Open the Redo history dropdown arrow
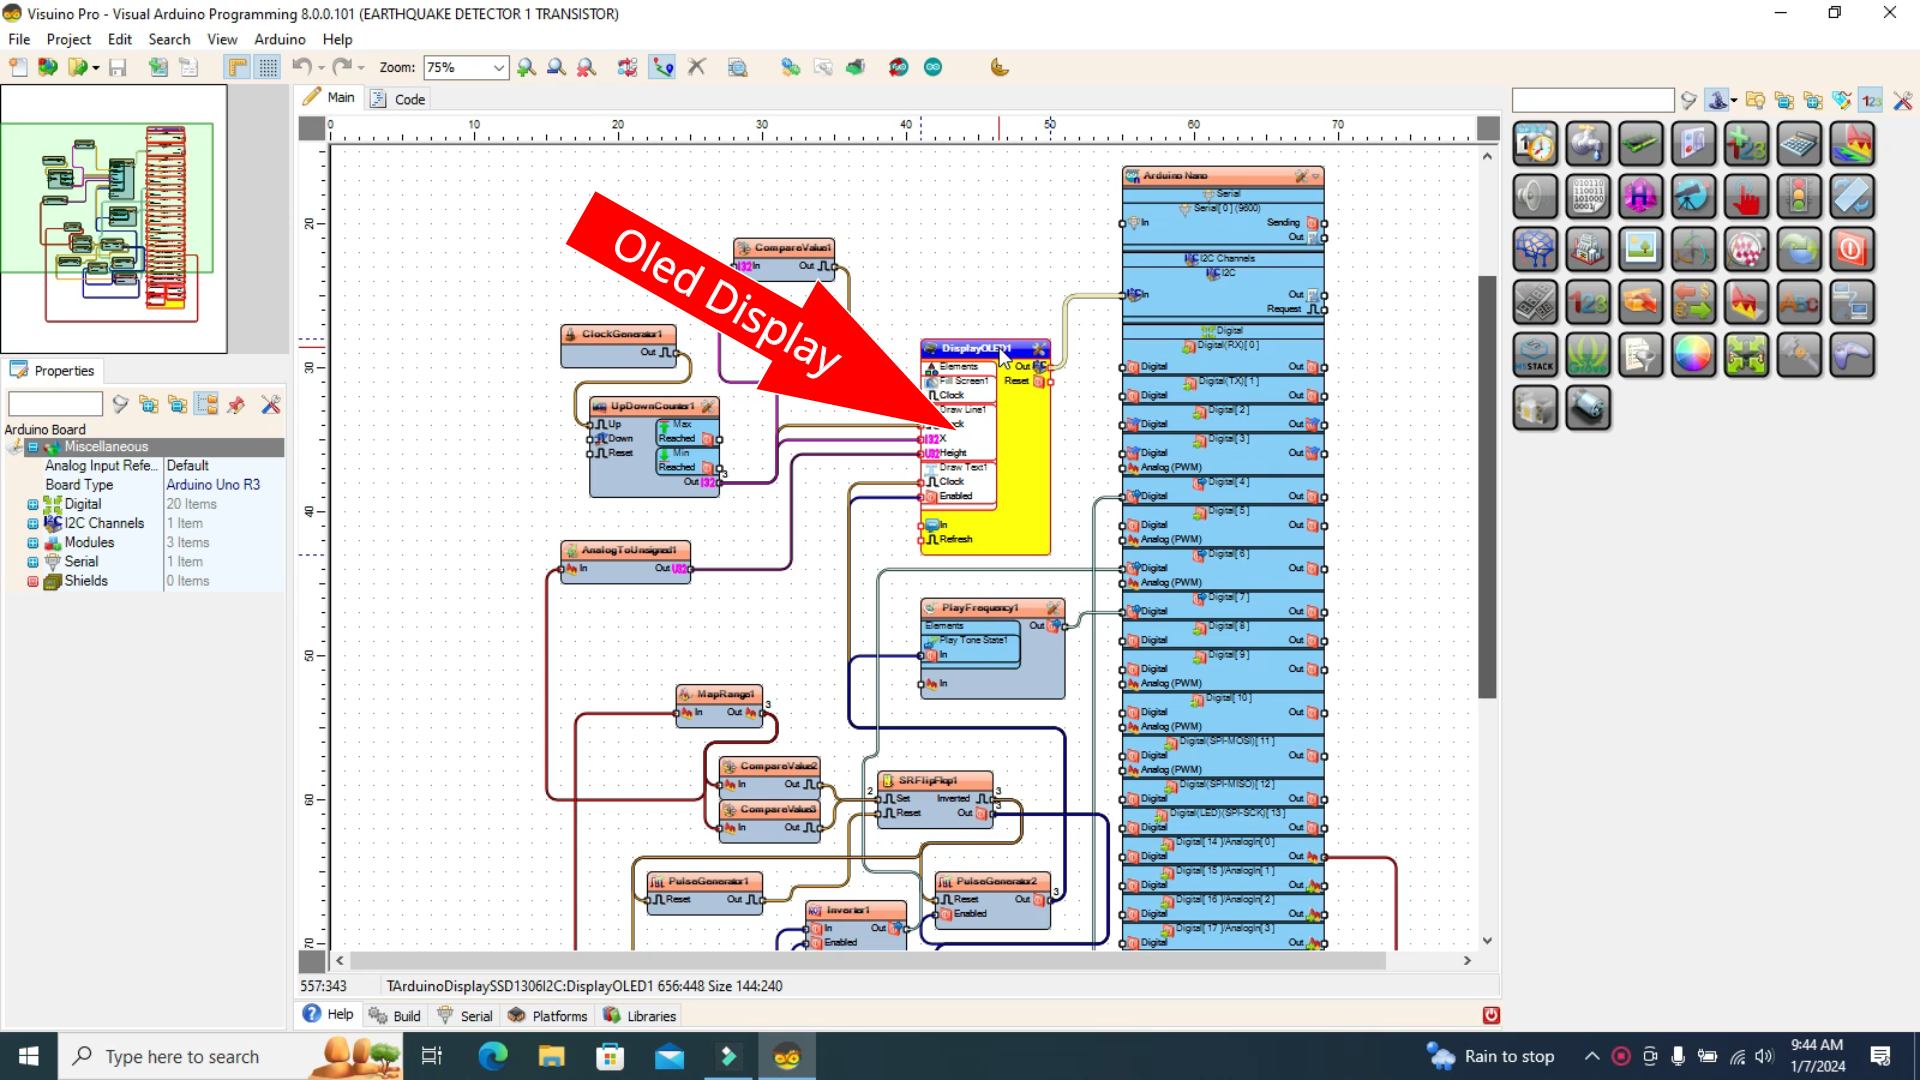Screen dimensions: 1920x1080 (360, 68)
